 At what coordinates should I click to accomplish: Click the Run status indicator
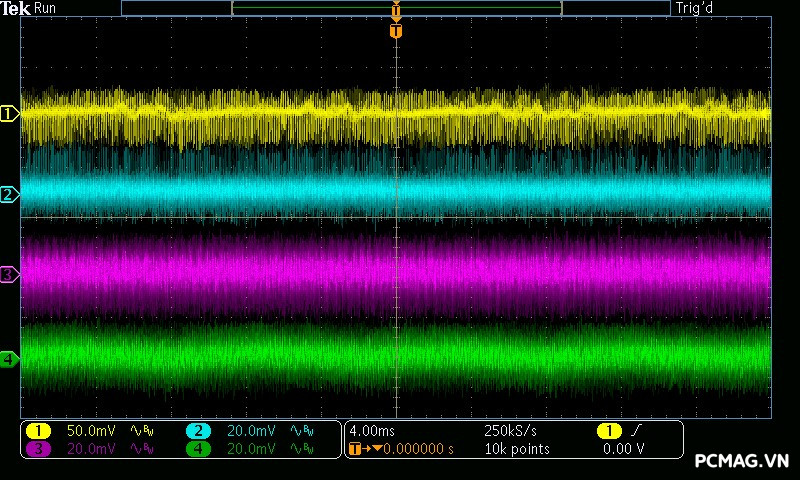click(47, 8)
